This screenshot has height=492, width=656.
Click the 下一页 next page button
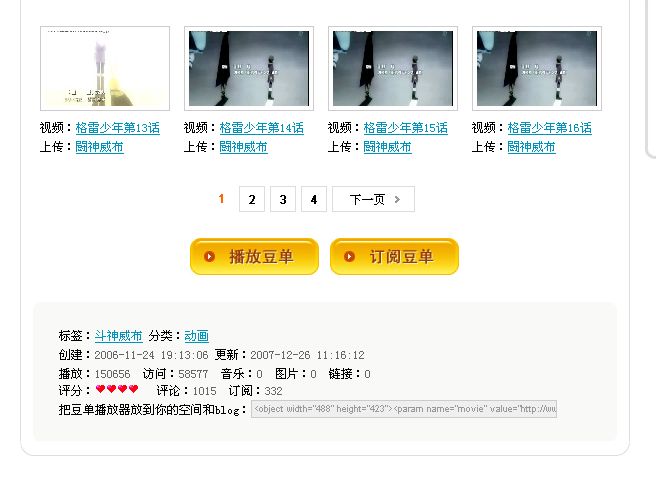(374, 199)
